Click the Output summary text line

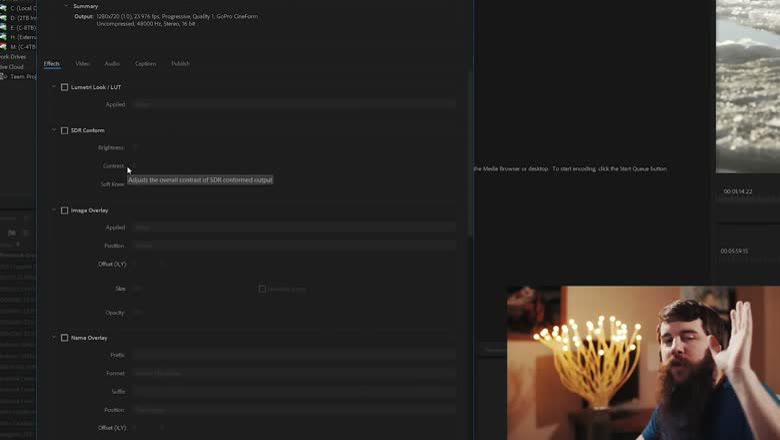pyautogui.click(x=177, y=16)
